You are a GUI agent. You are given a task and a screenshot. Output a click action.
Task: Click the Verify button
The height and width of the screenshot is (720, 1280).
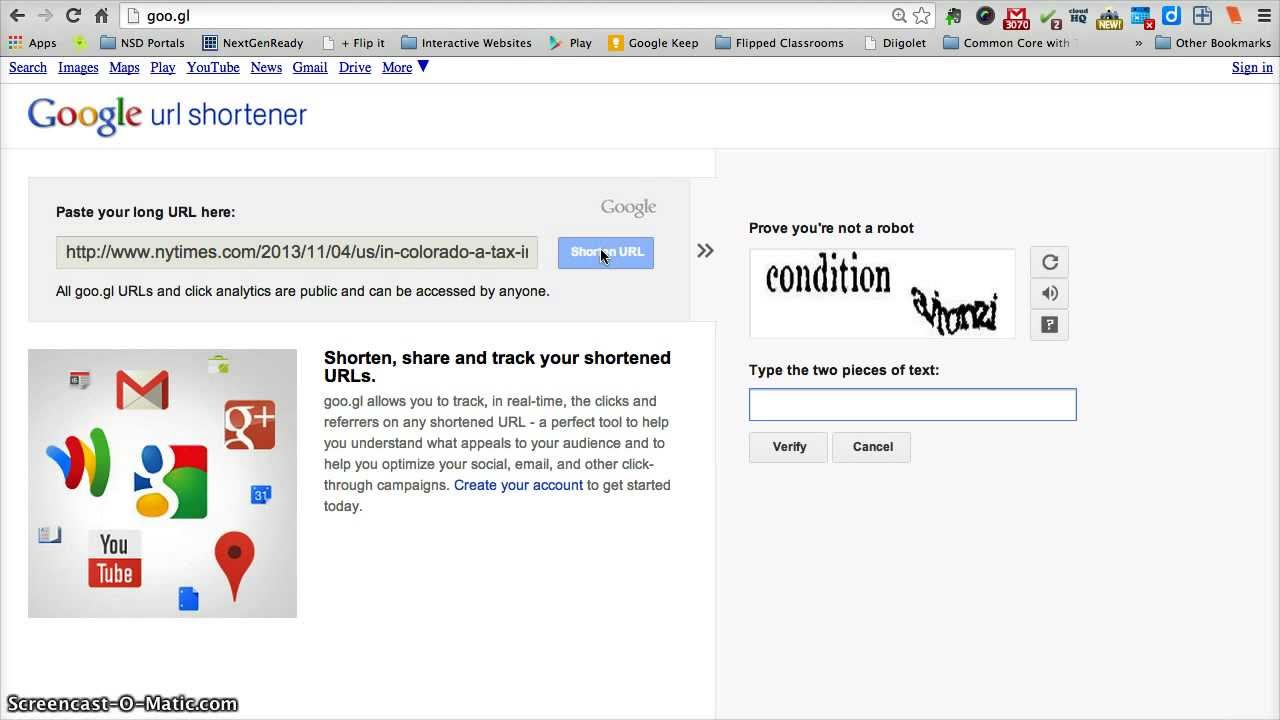[789, 447]
